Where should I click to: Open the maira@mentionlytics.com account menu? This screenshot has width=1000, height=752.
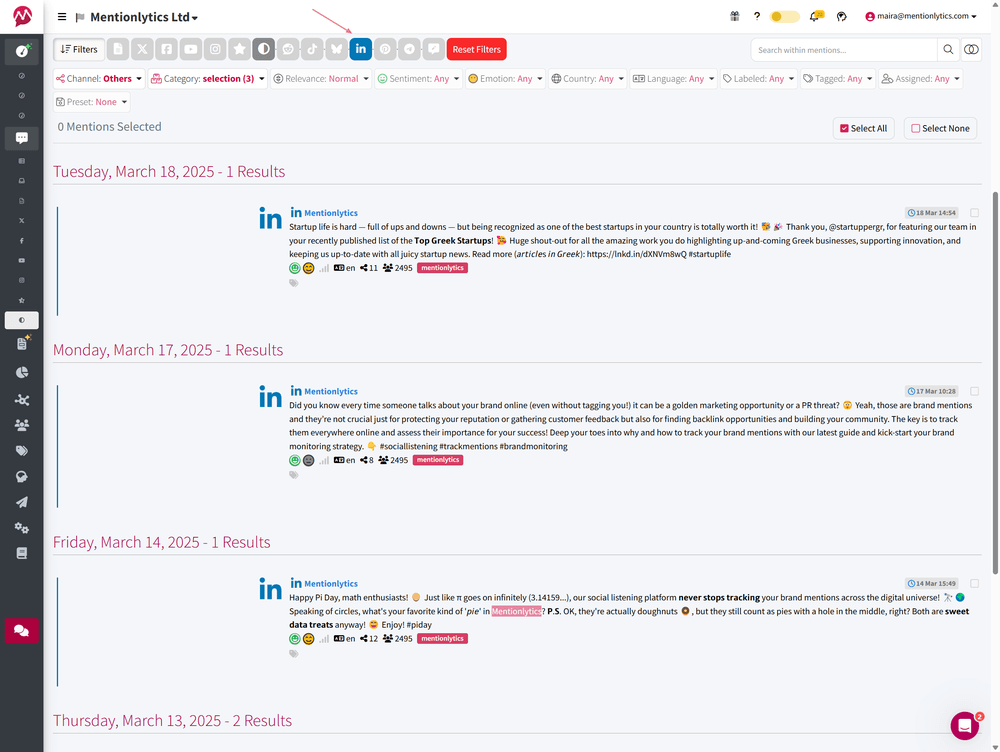(921, 17)
